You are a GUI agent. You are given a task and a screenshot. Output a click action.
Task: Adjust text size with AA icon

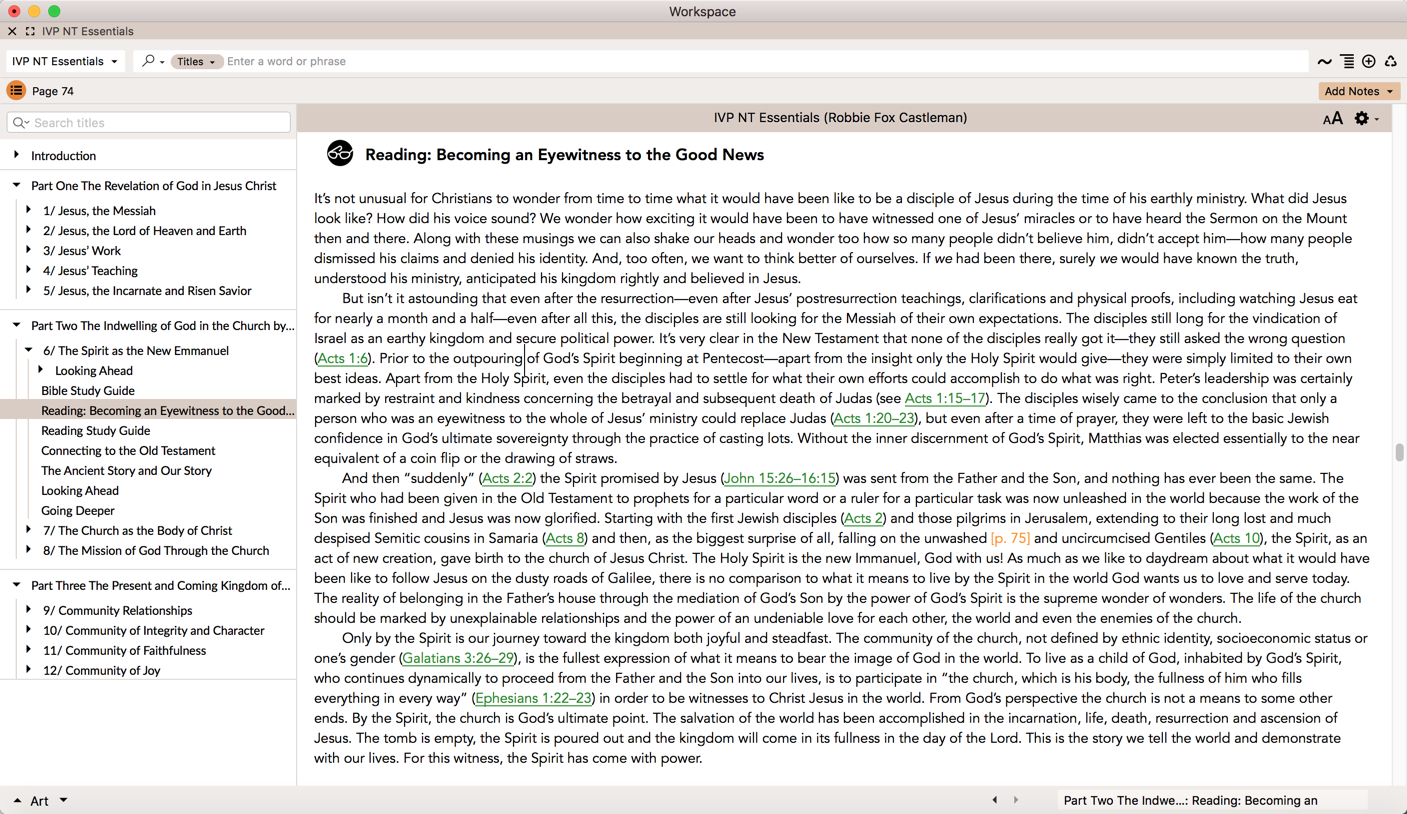point(1332,118)
